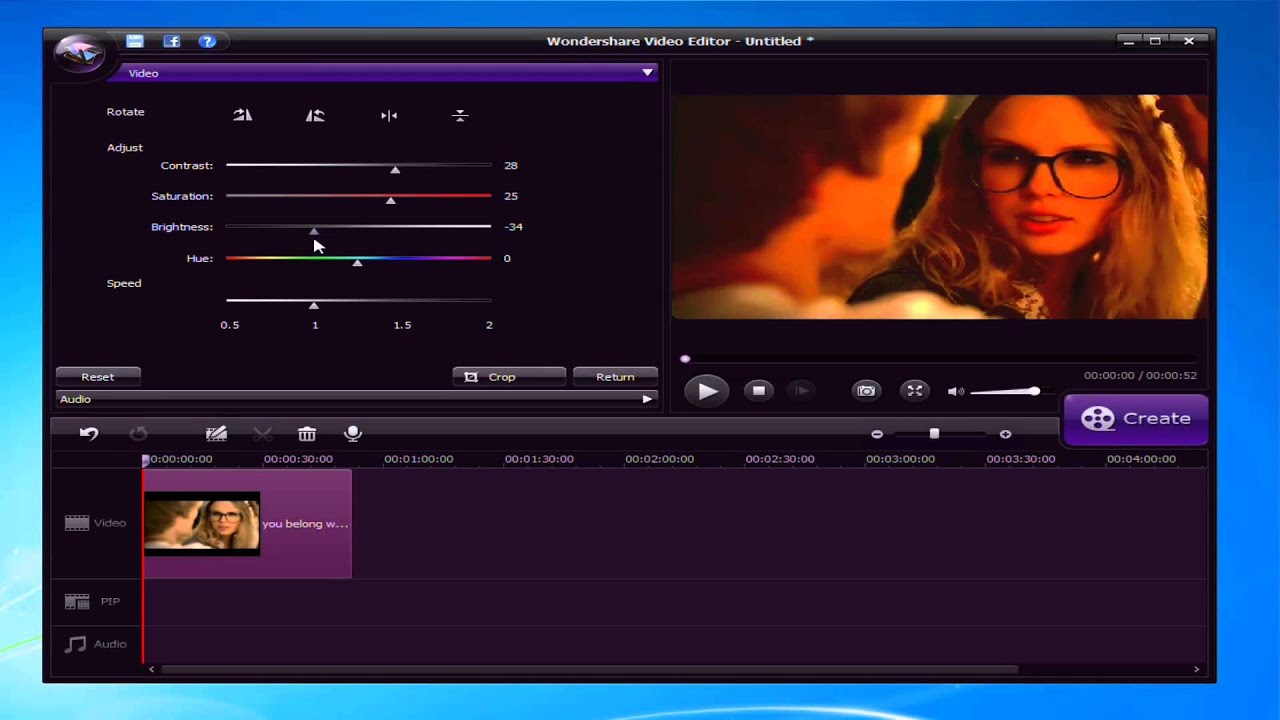Image resolution: width=1280 pixels, height=720 pixels.
Task: Click the Reset button
Action: 98,377
